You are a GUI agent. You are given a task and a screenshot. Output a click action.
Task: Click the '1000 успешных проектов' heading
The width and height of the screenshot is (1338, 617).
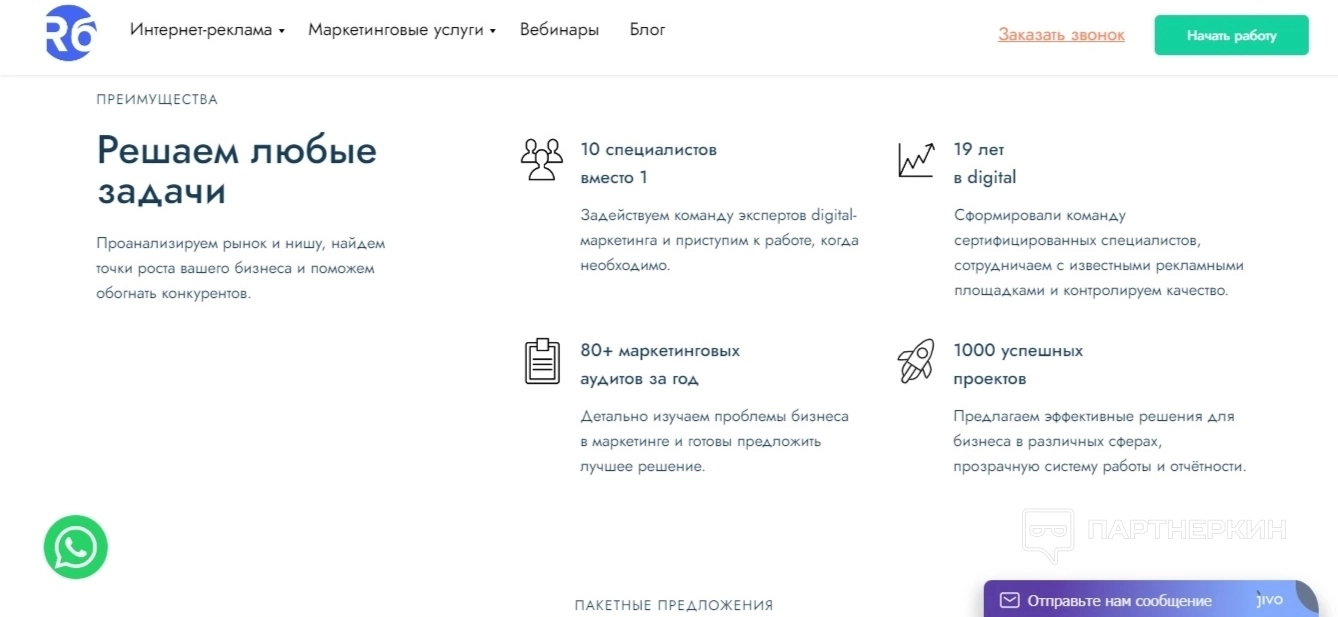(x=1018, y=365)
